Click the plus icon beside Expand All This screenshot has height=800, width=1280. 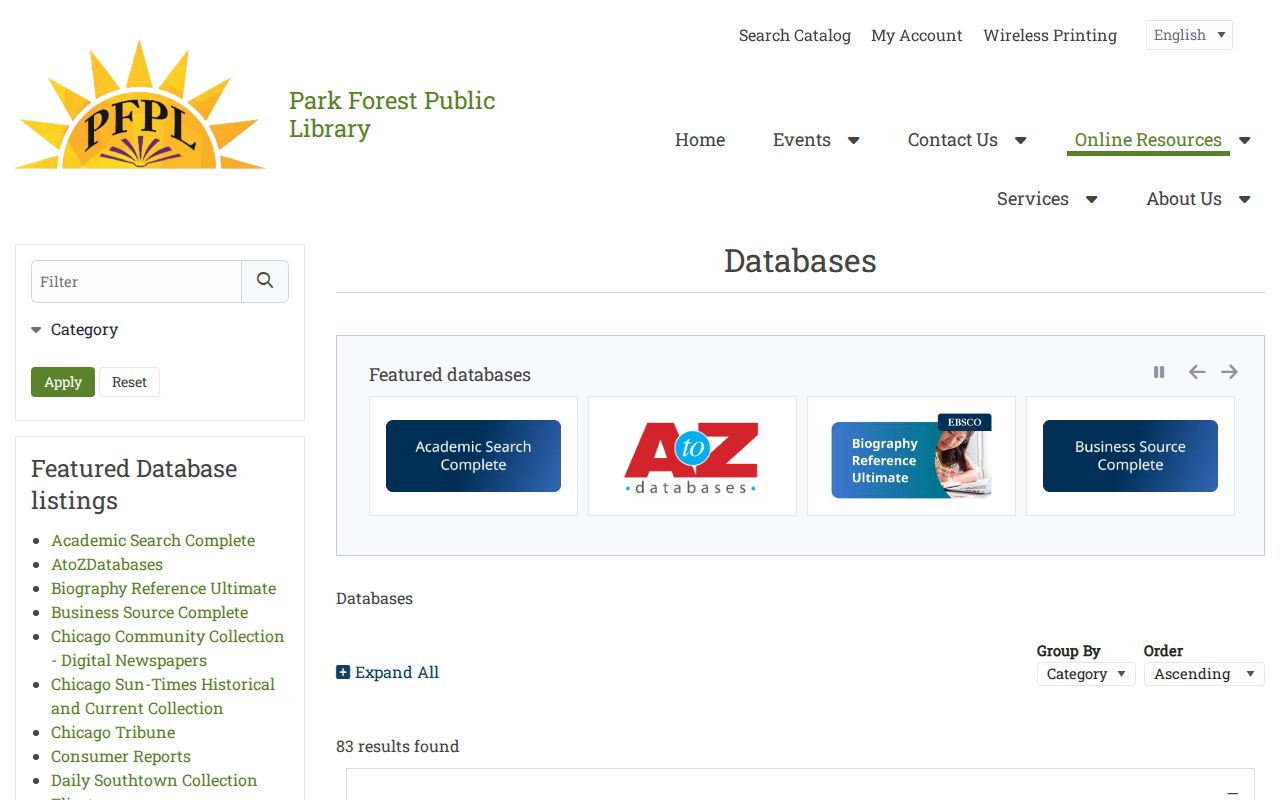pyautogui.click(x=343, y=672)
